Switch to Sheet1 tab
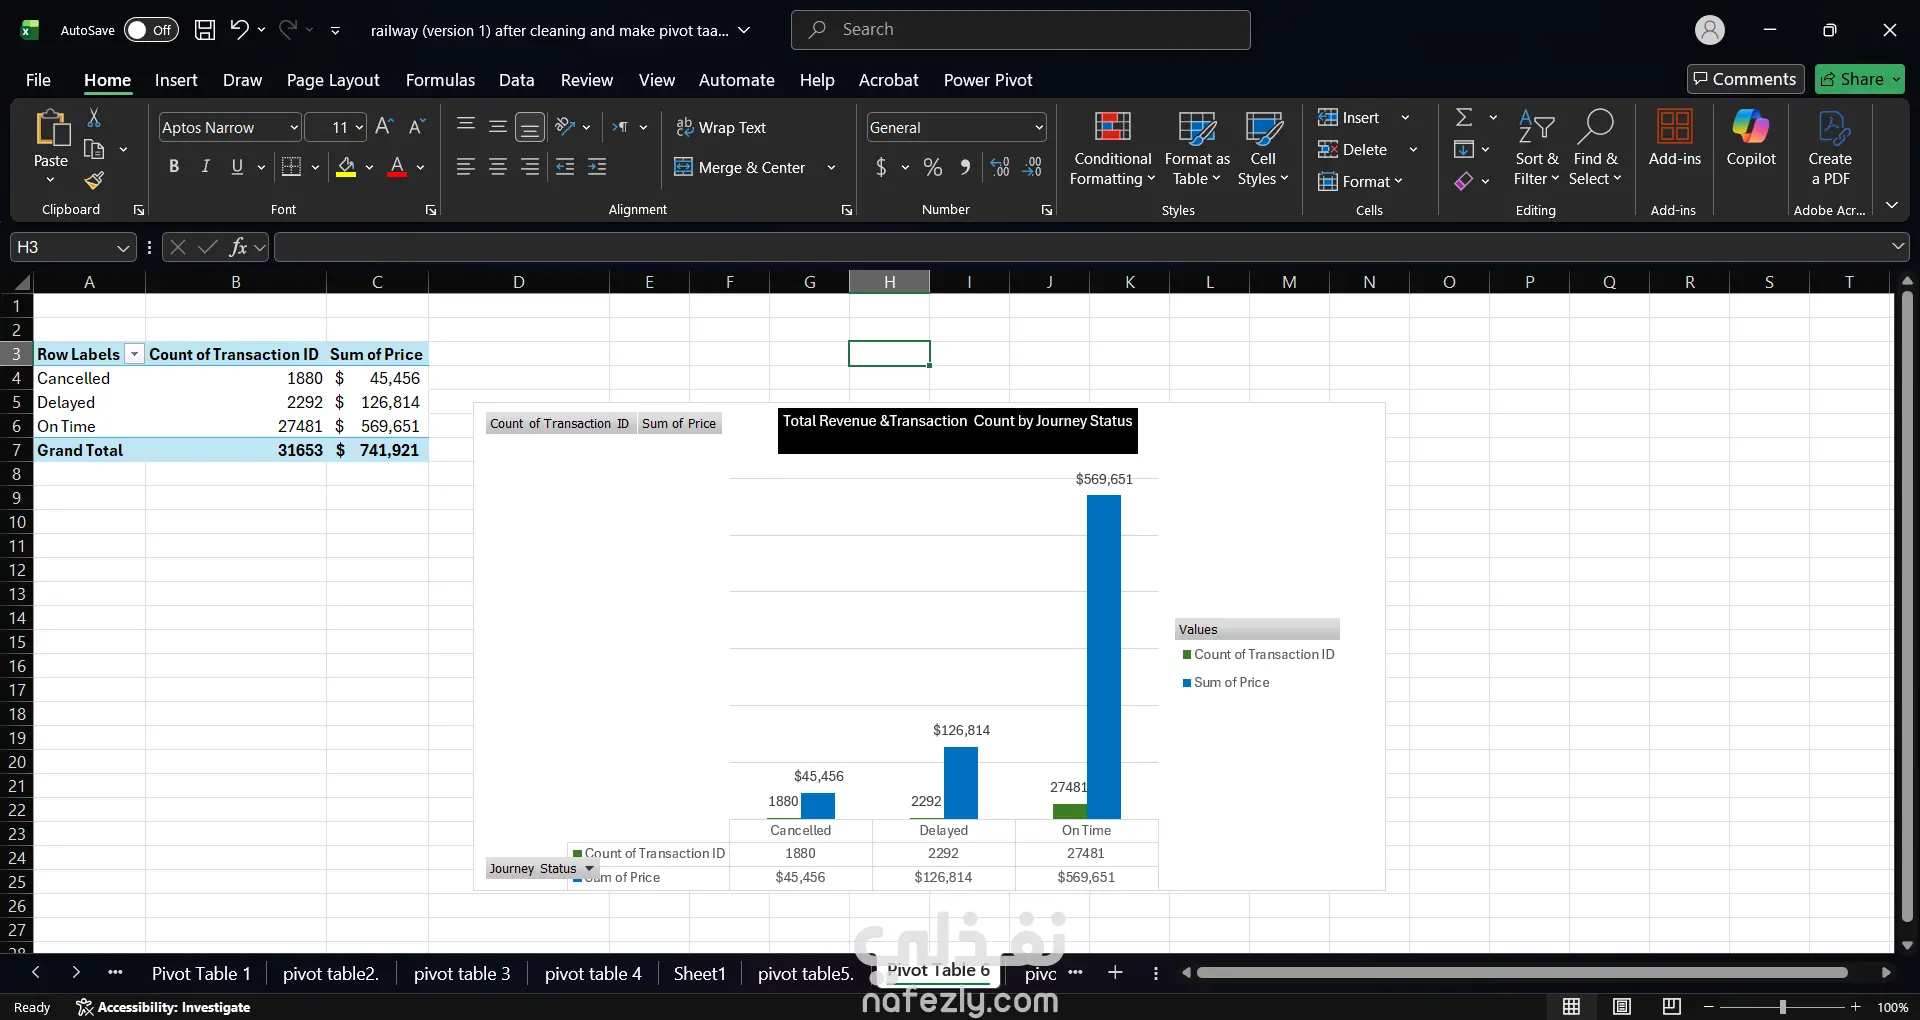This screenshot has width=1920, height=1020. [x=699, y=973]
